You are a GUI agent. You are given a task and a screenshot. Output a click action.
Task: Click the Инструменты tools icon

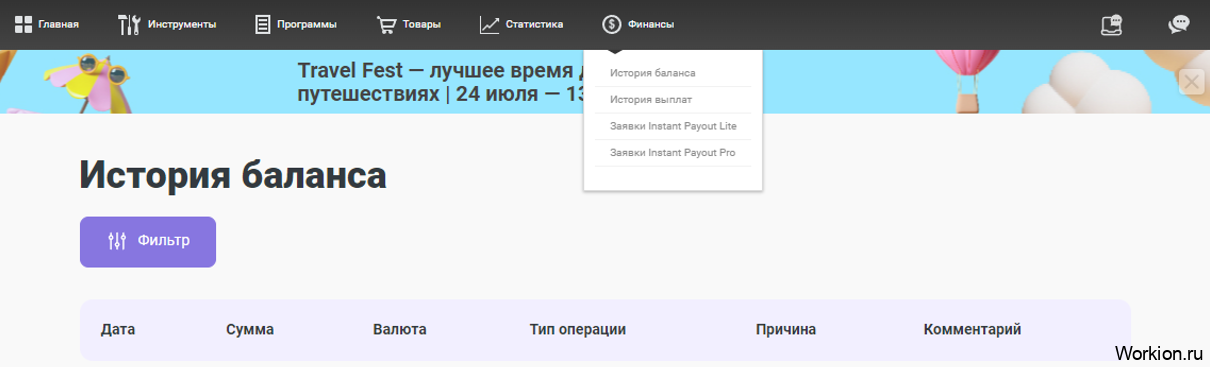129,24
